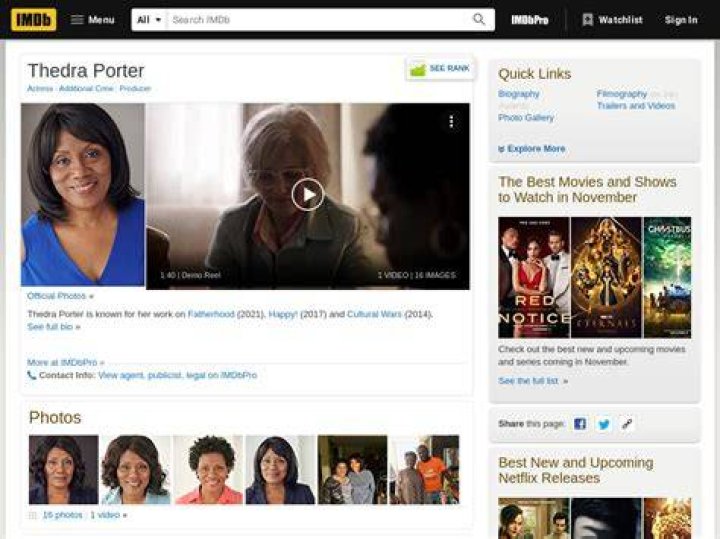Open Trailers and Videos quick link
Viewport: 720px width, 539px height.
(636, 106)
